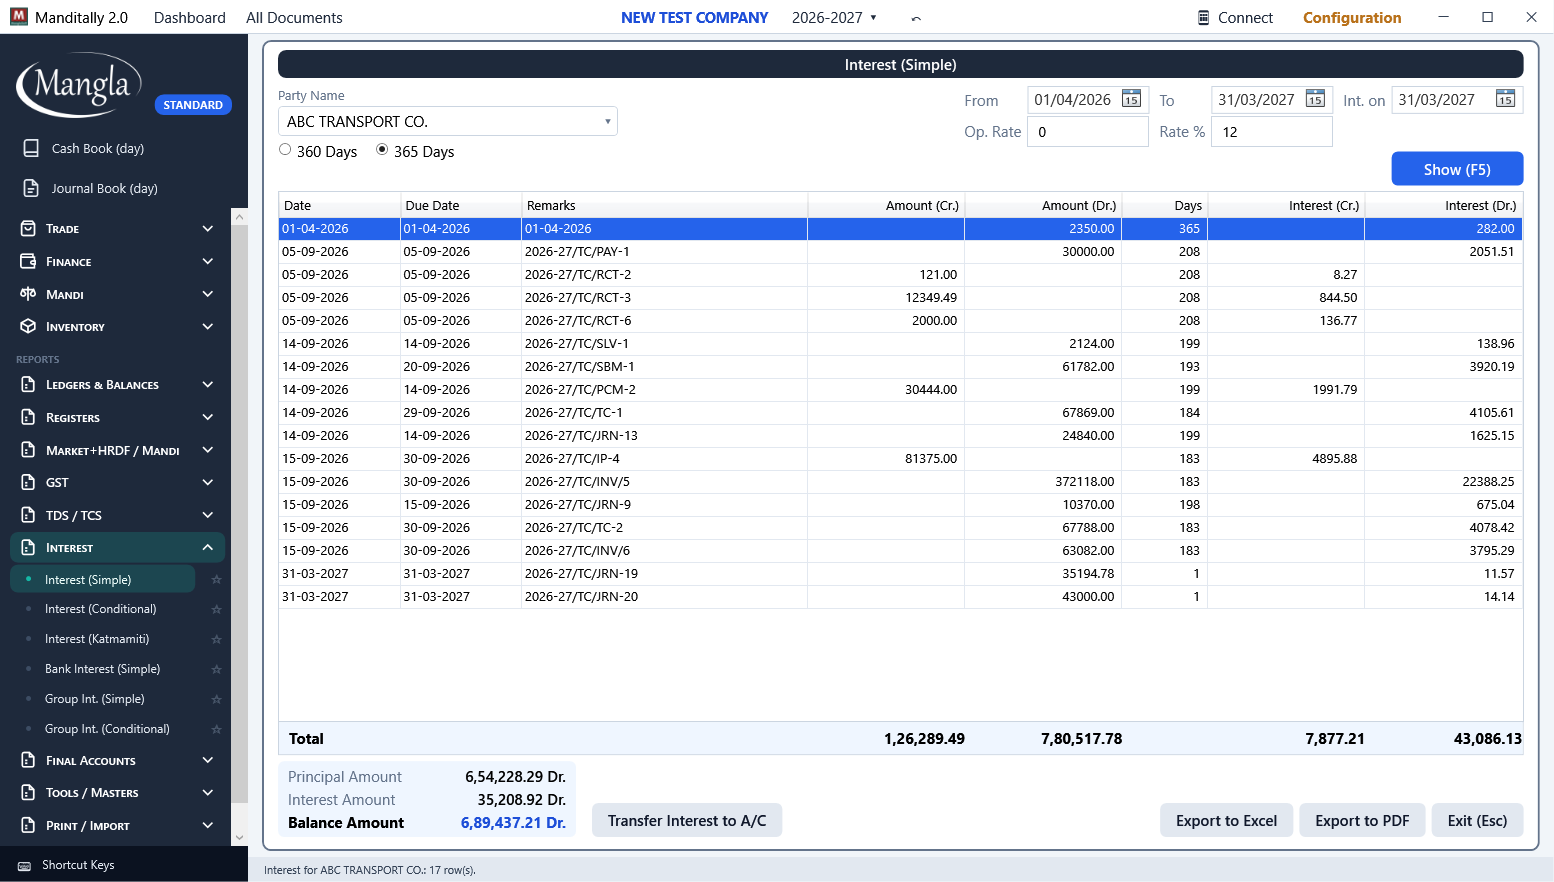Star the Bank Interest (Simple) report
This screenshot has height=882, width=1554.
click(216, 669)
